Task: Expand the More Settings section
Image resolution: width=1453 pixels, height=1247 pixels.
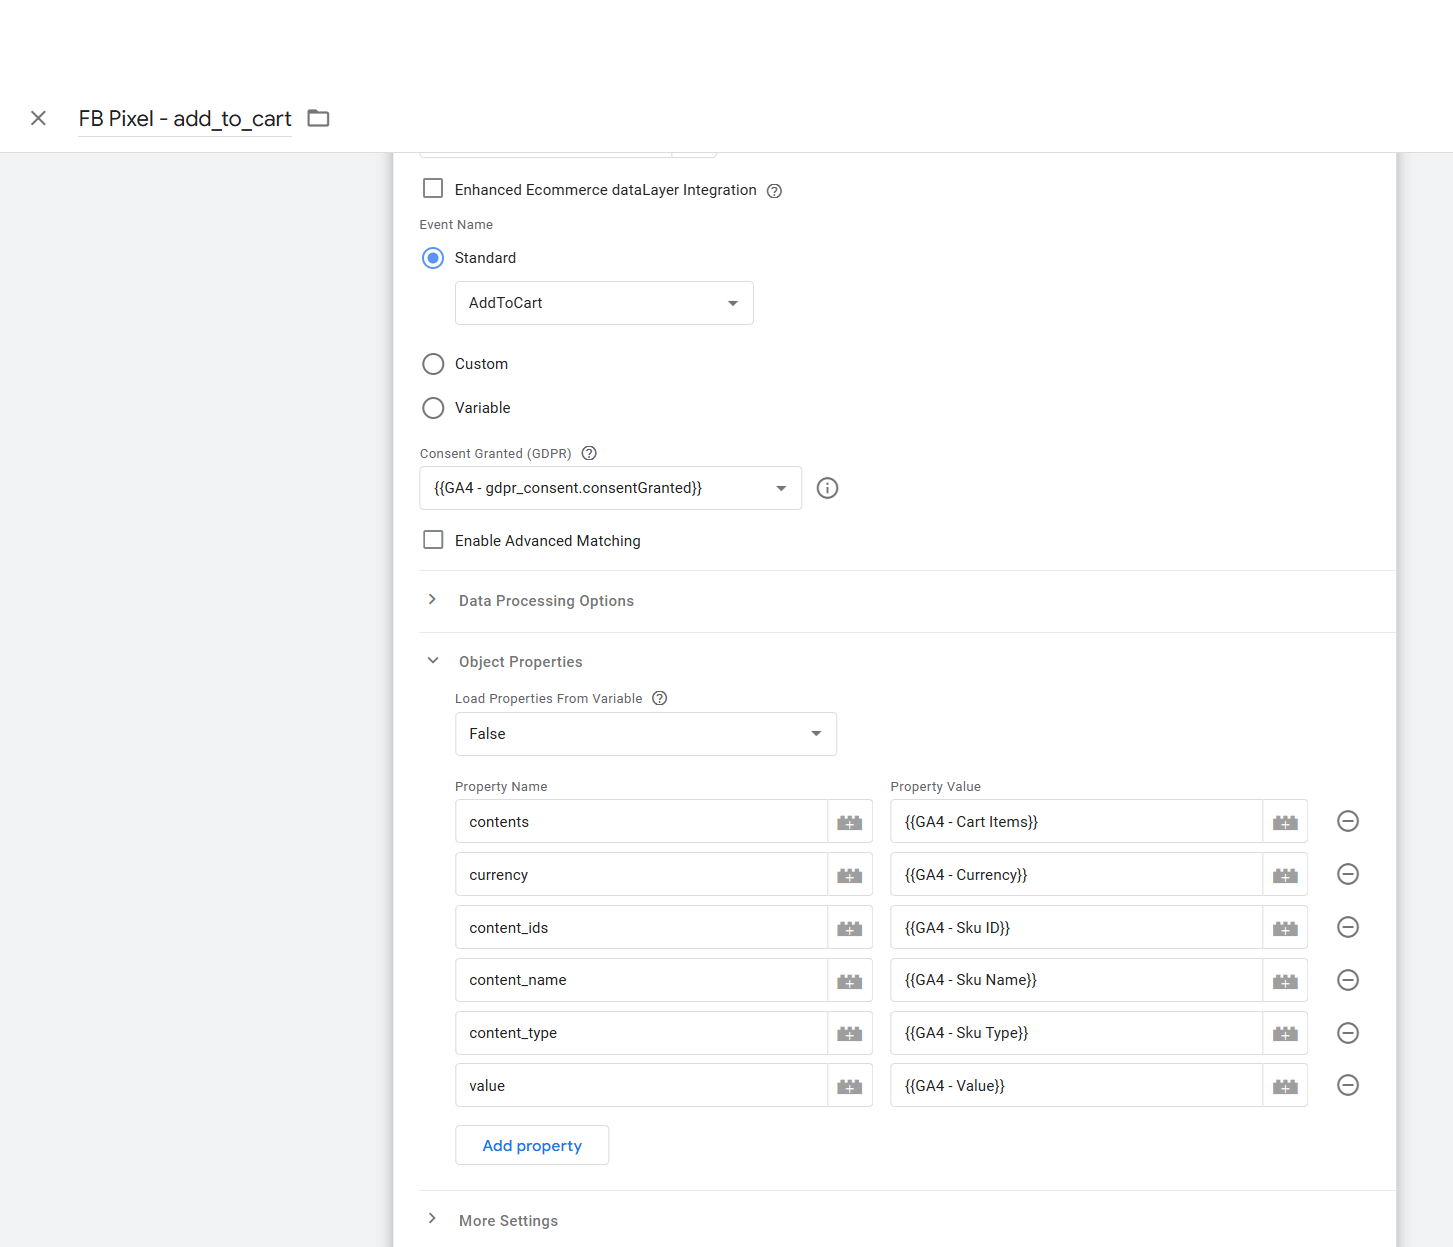Action: [507, 1220]
